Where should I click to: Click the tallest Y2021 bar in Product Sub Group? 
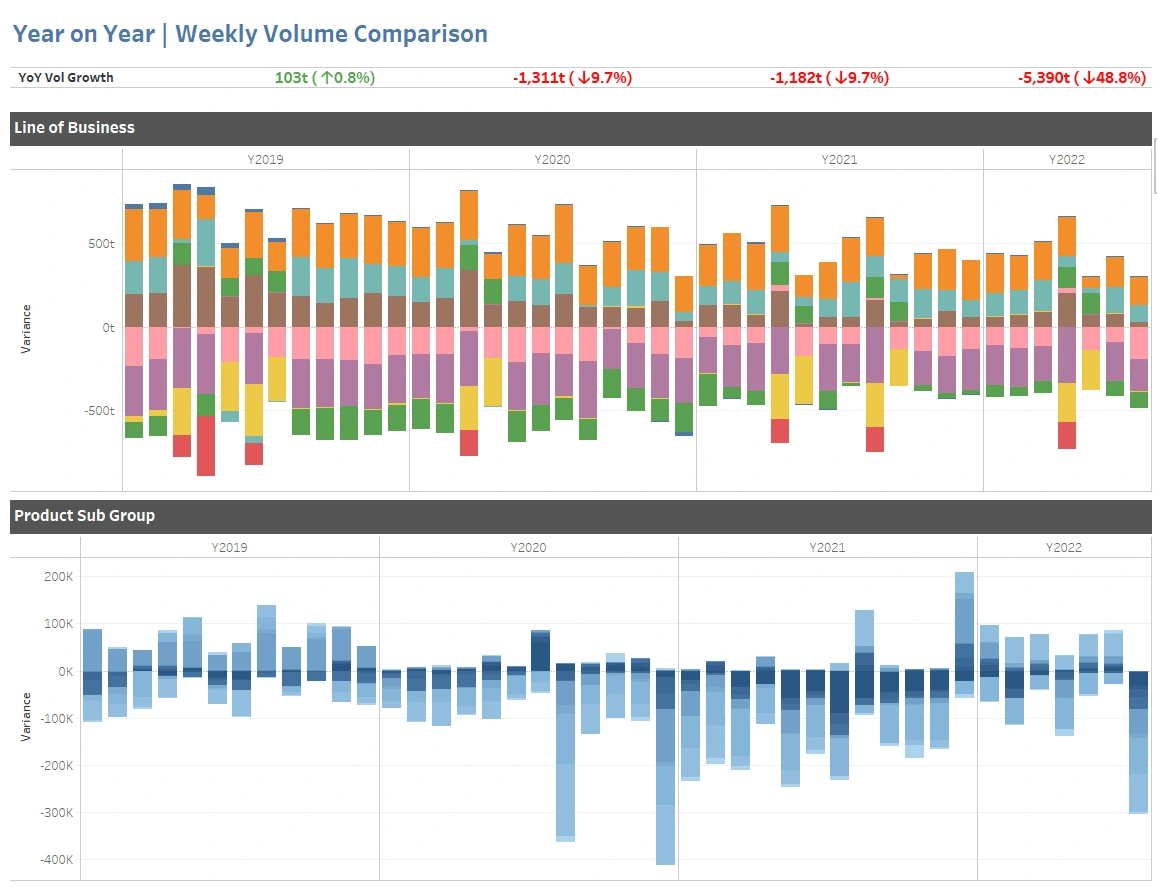[964, 635]
